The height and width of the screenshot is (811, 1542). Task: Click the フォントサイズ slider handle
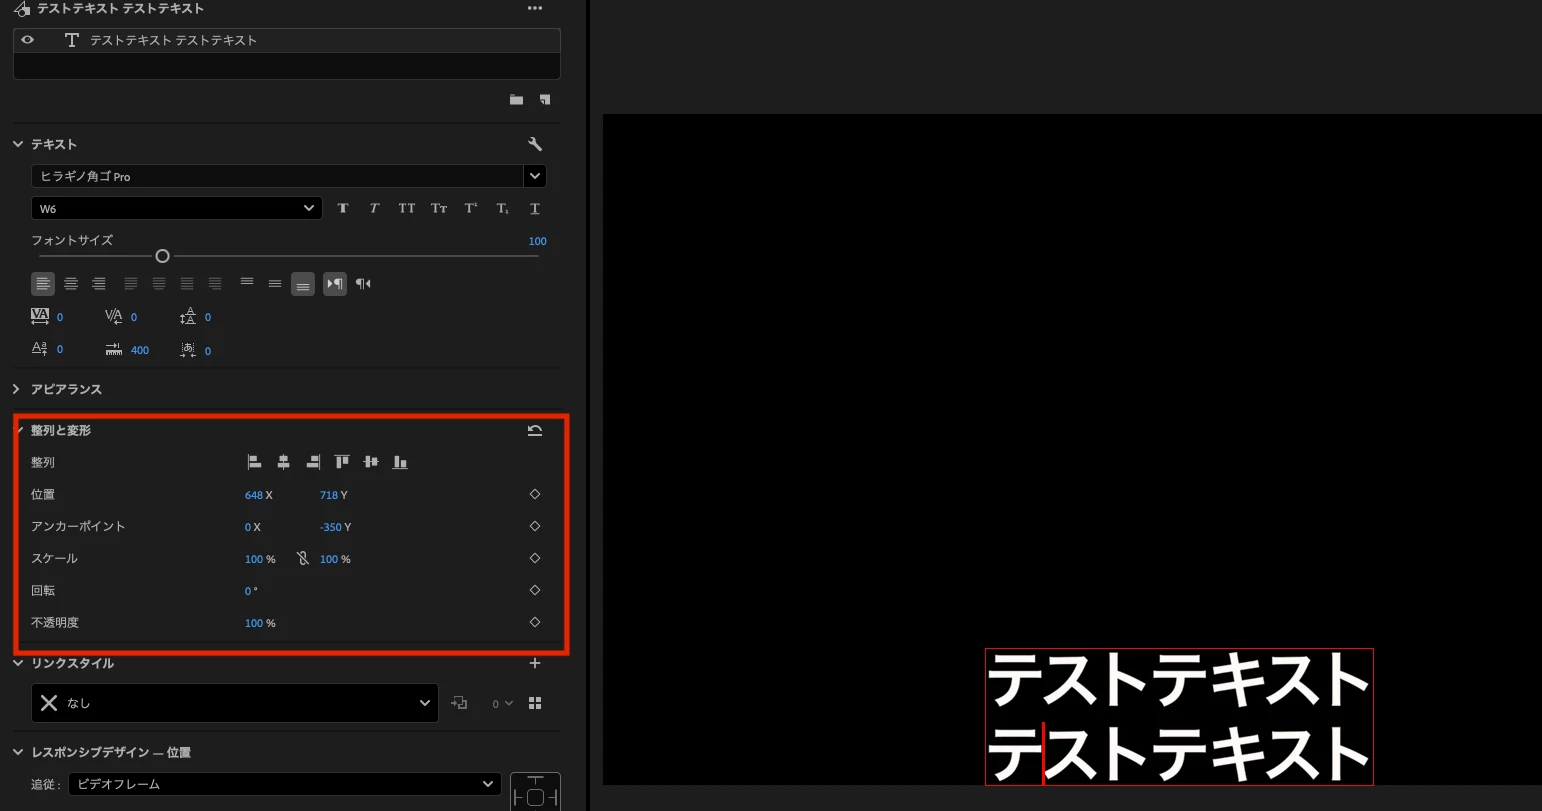pos(162,256)
